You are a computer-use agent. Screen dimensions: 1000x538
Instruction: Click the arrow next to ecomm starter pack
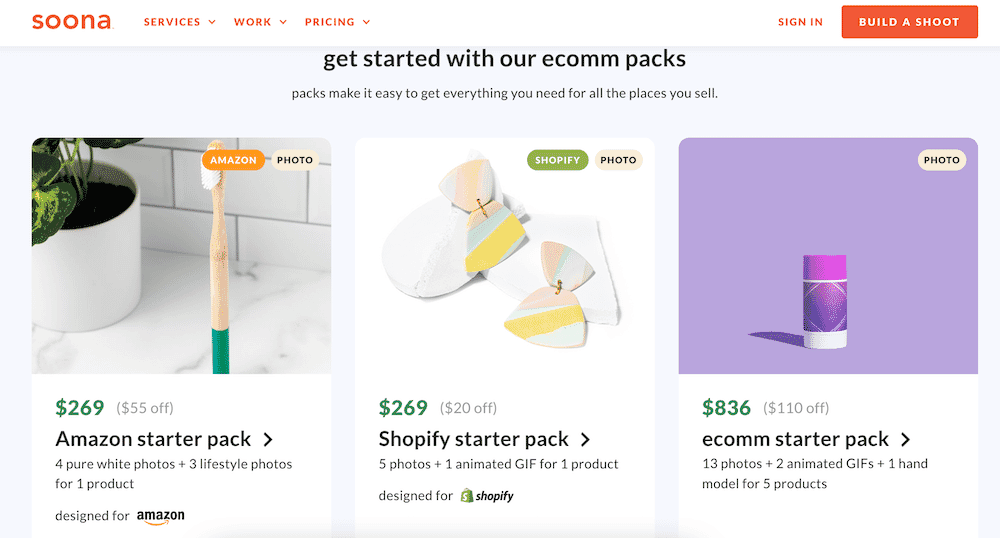click(x=905, y=439)
